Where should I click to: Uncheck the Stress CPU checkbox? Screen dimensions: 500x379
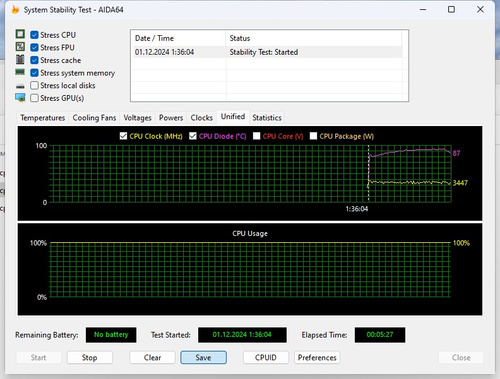34,35
